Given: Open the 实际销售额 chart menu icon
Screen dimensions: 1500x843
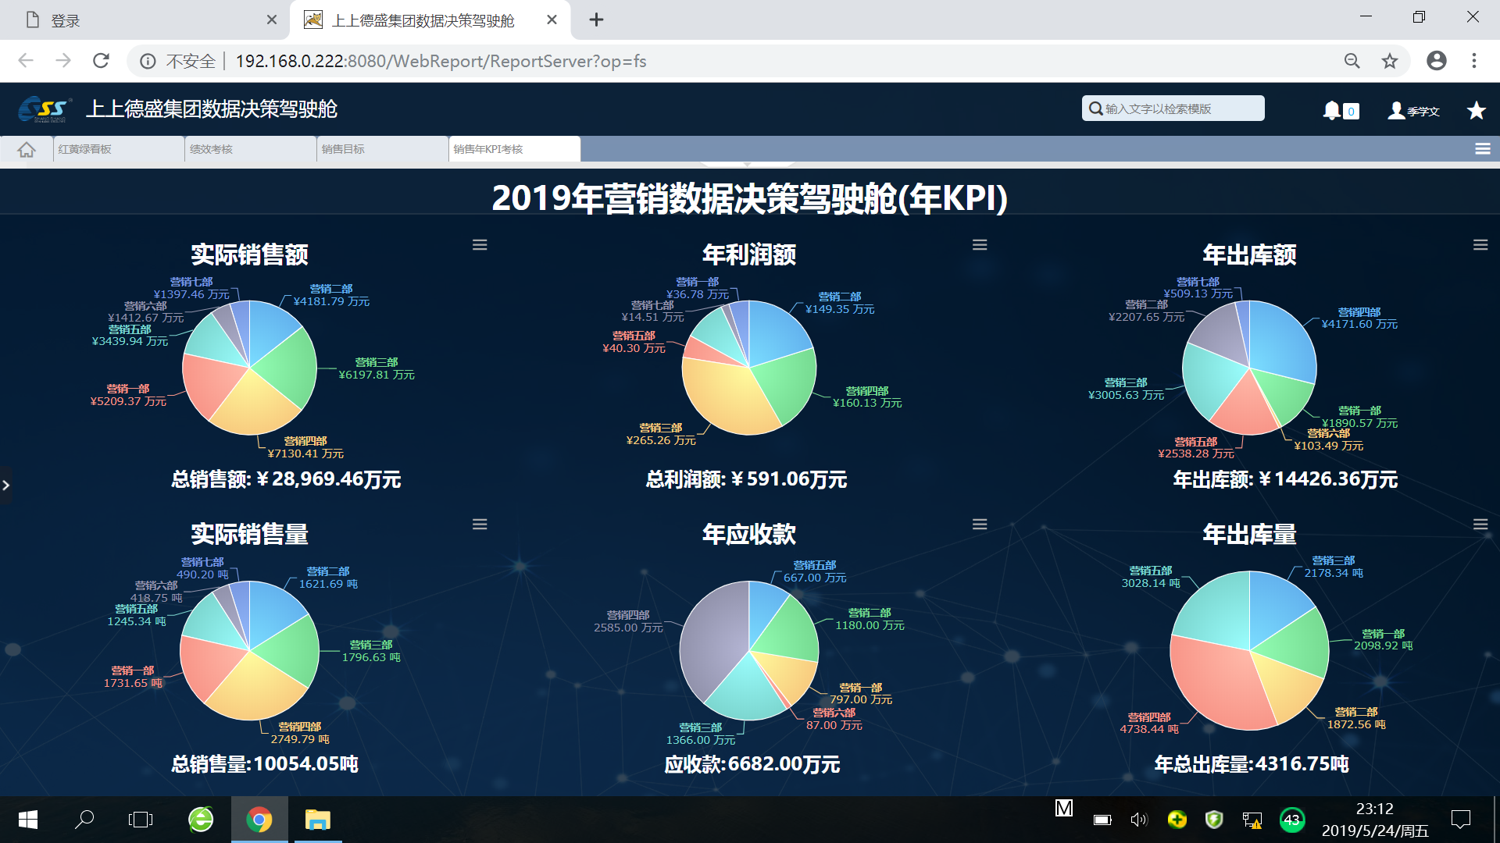Looking at the screenshot, I should tap(480, 245).
